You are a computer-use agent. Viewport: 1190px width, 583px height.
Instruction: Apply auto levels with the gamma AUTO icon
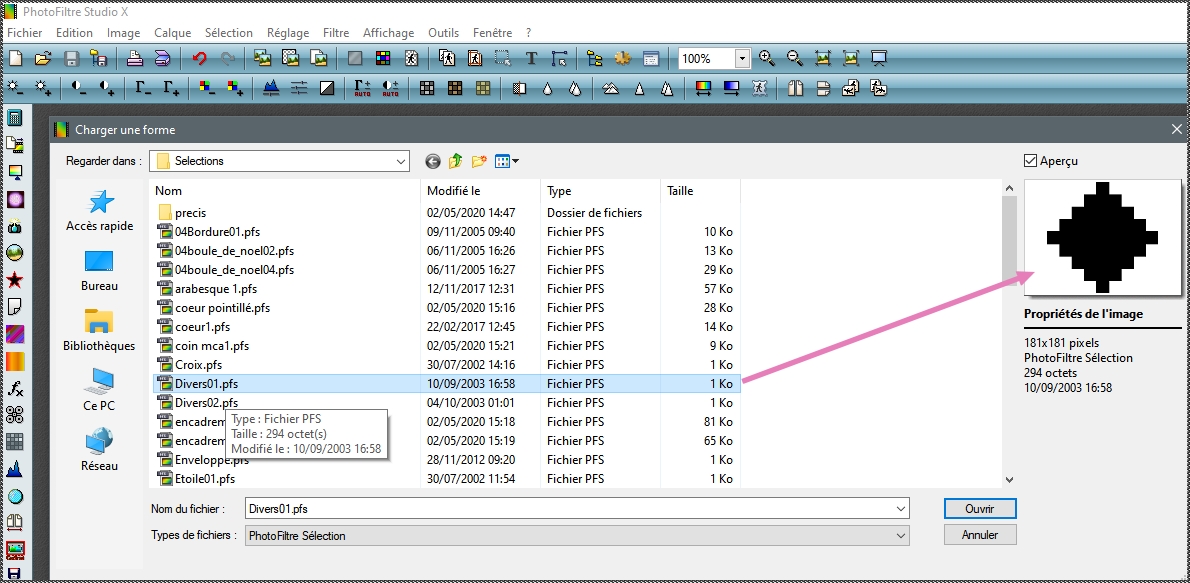363,89
